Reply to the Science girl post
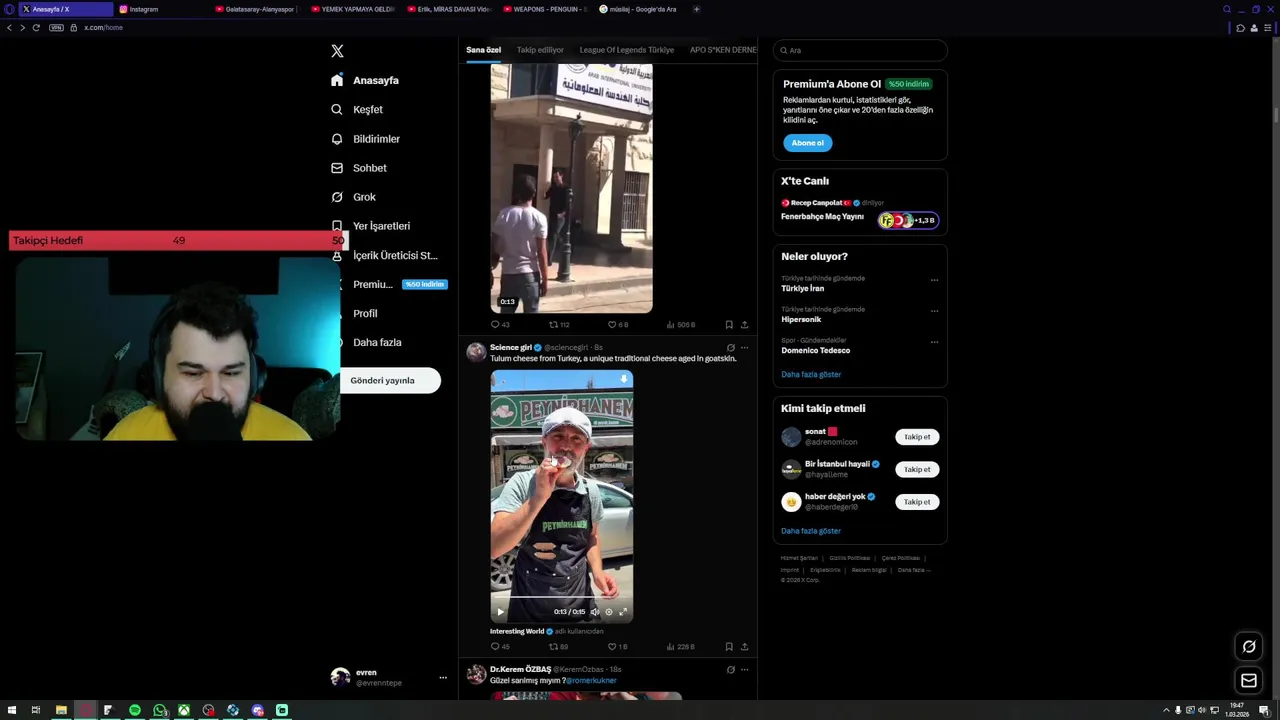The height and width of the screenshot is (720, 1280). [x=500, y=647]
